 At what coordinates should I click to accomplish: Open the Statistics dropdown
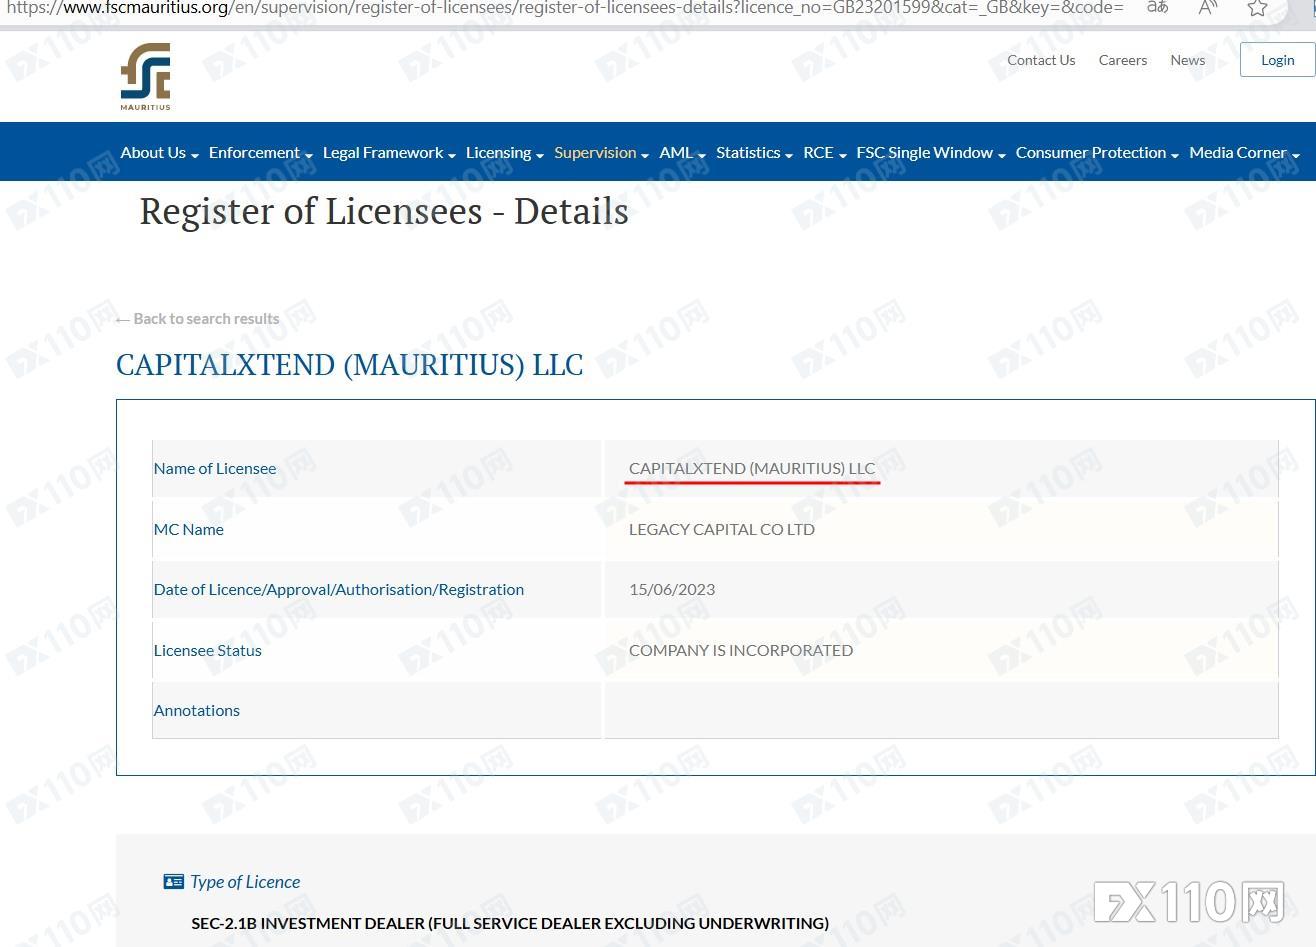pos(754,153)
